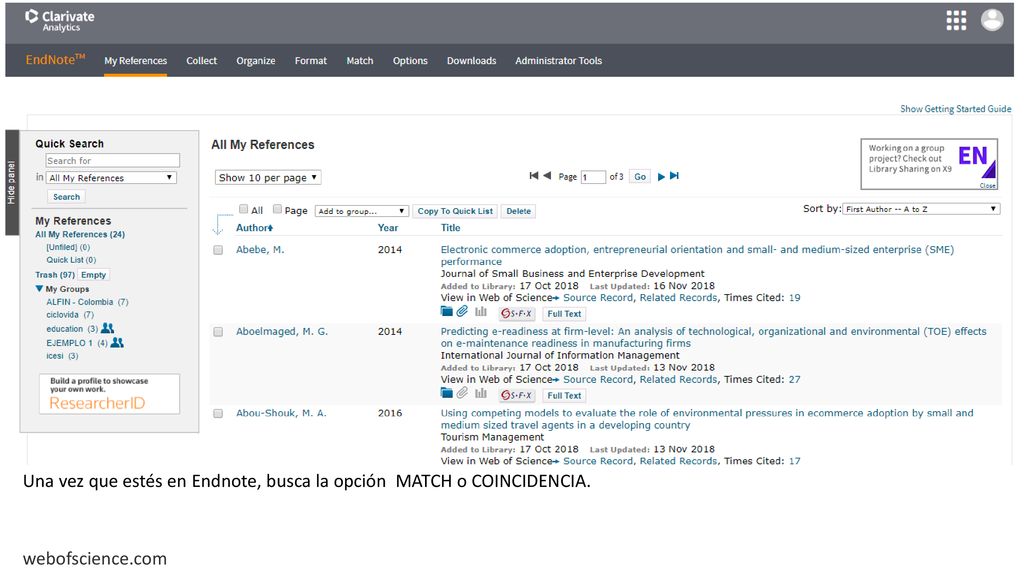Click SFX button for Aboelmaged reference
1024x576 pixels.
pyautogui.click(x=517, y=395)
